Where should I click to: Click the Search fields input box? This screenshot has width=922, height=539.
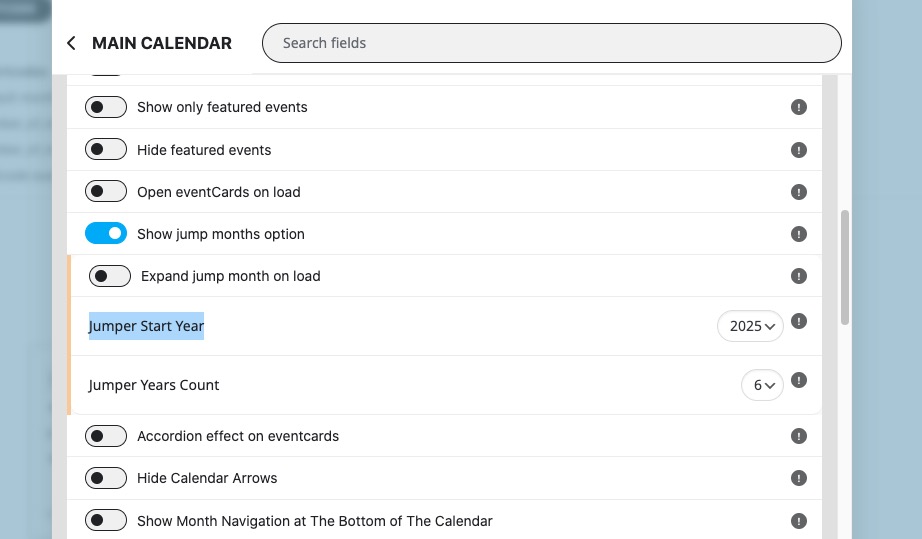pos(552,43)
